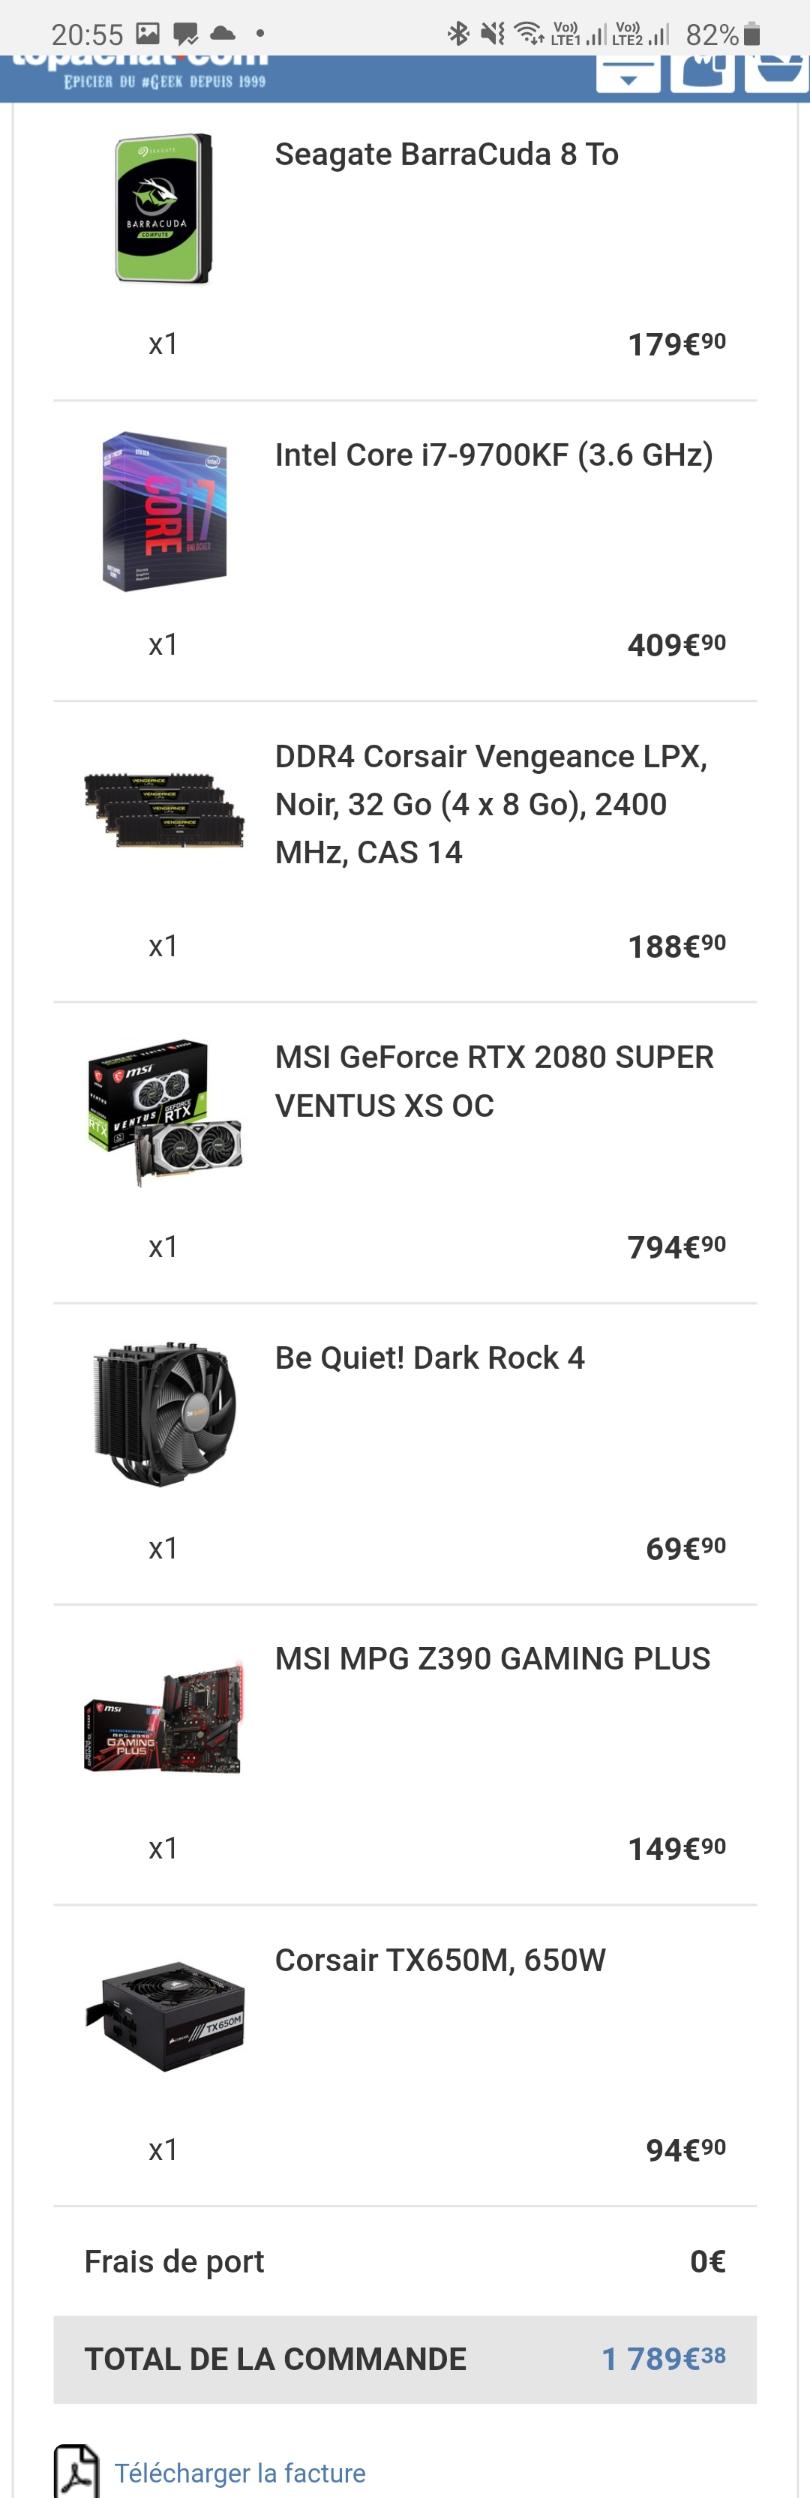The width and height of the screenshot is (810, 2498).
Task: Tap the MSI Z390 motherboard image
Action: click(x=165, y=1716)
